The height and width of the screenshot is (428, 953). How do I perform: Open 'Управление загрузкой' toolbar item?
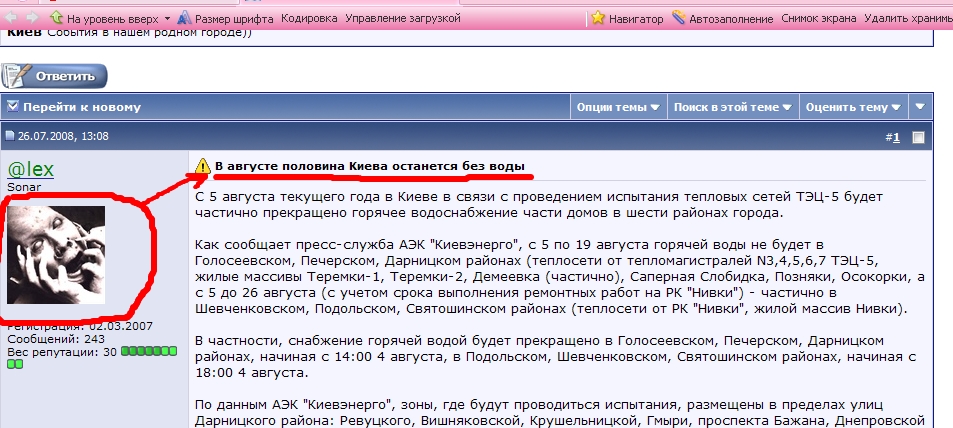coord(402,18)
